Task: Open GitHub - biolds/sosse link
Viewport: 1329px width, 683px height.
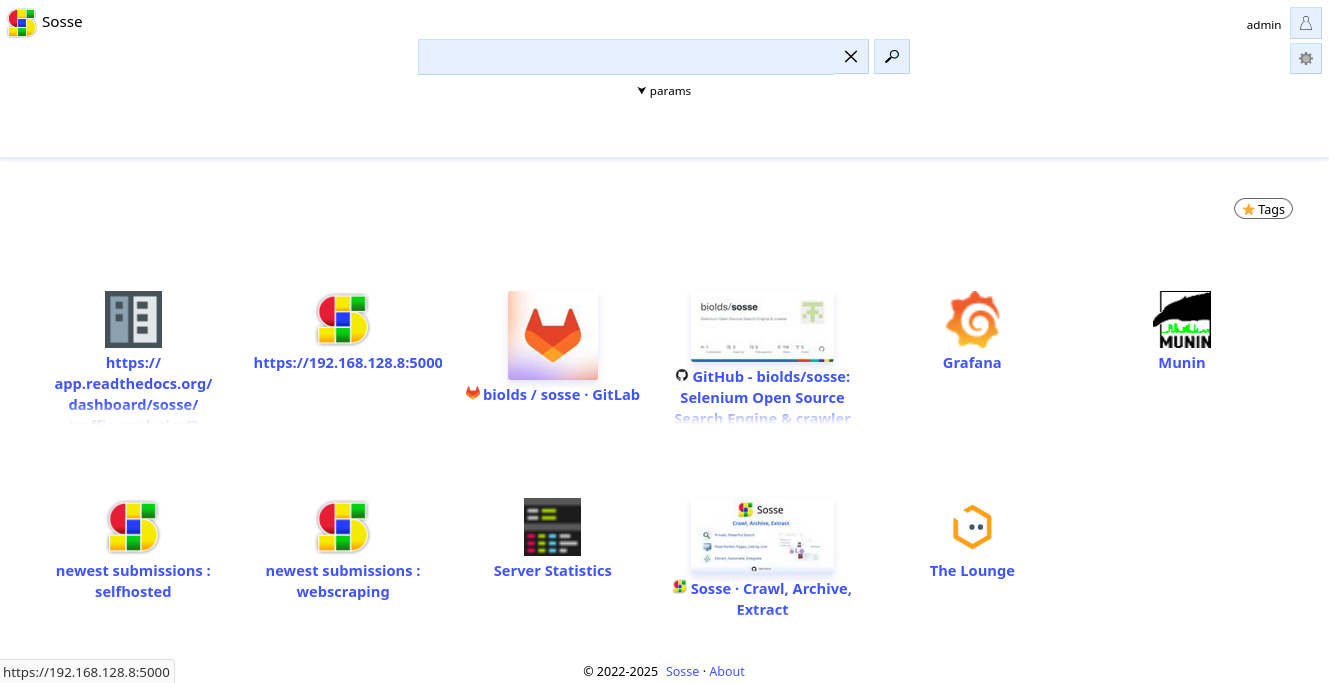Action: (x=763, y=397)
